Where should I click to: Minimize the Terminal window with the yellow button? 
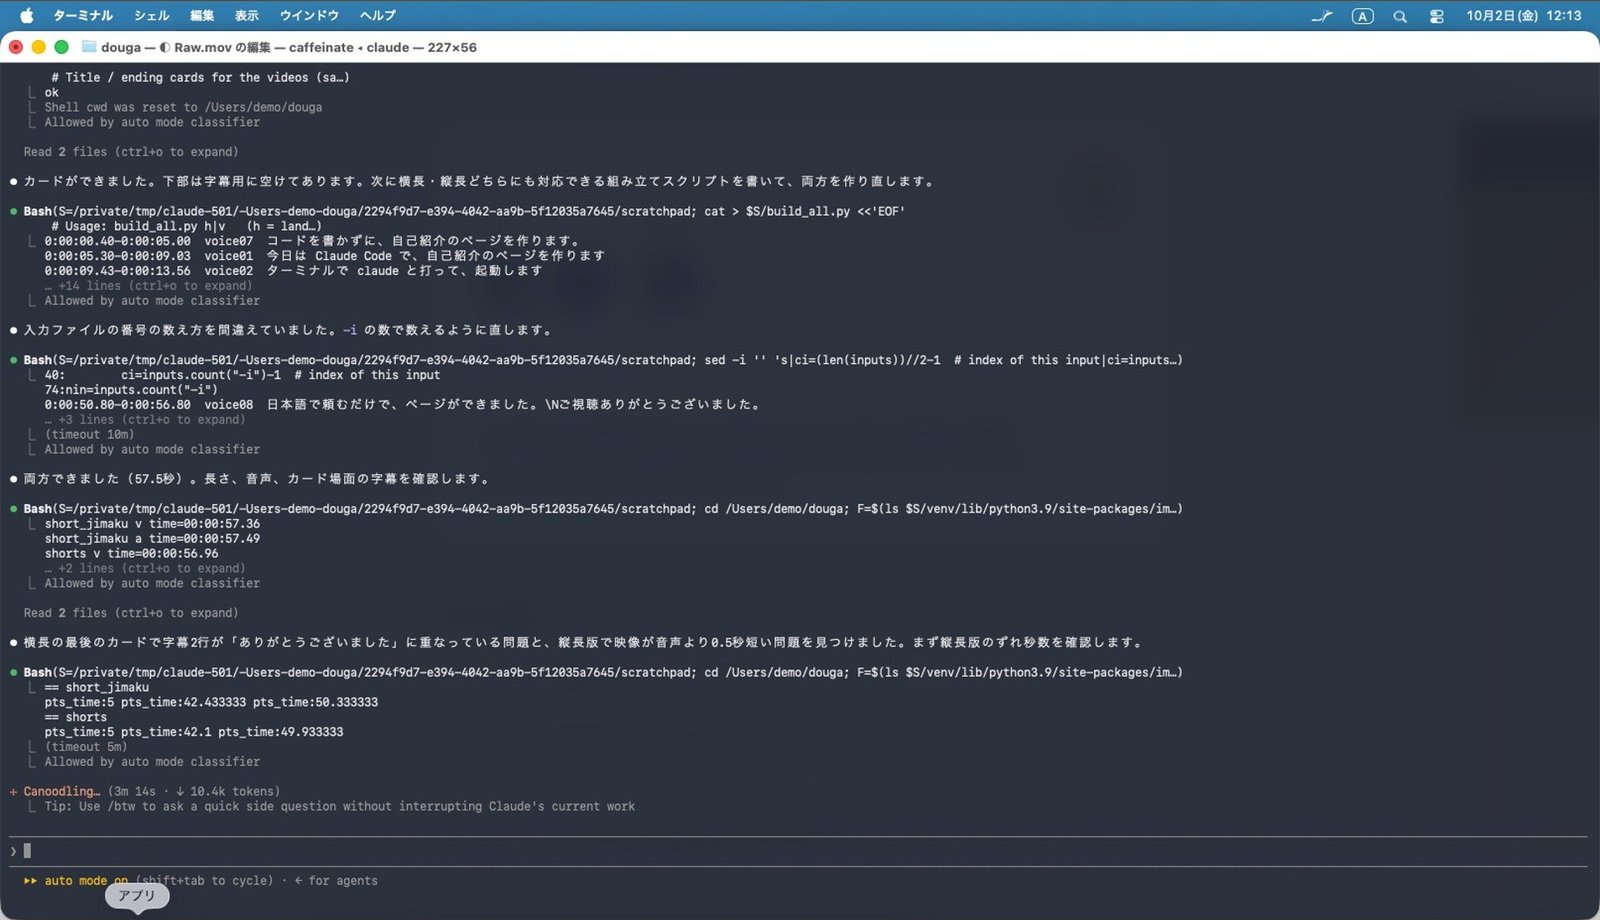(39, 47)
